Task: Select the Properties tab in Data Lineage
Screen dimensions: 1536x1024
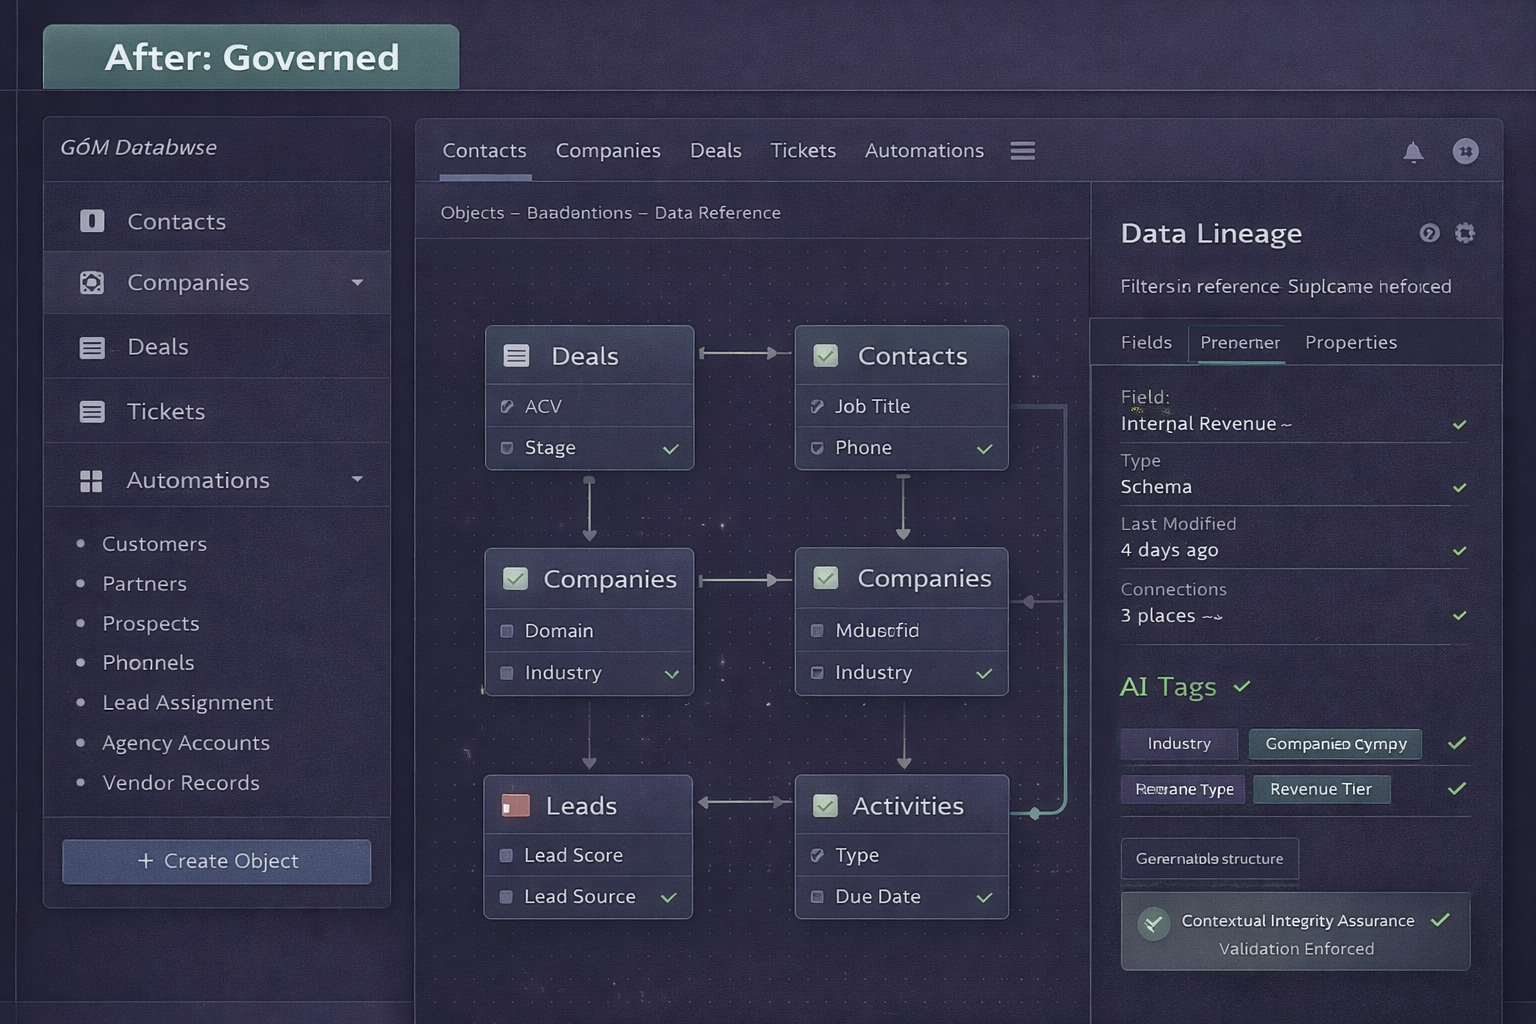Action: click(1350, 342)
